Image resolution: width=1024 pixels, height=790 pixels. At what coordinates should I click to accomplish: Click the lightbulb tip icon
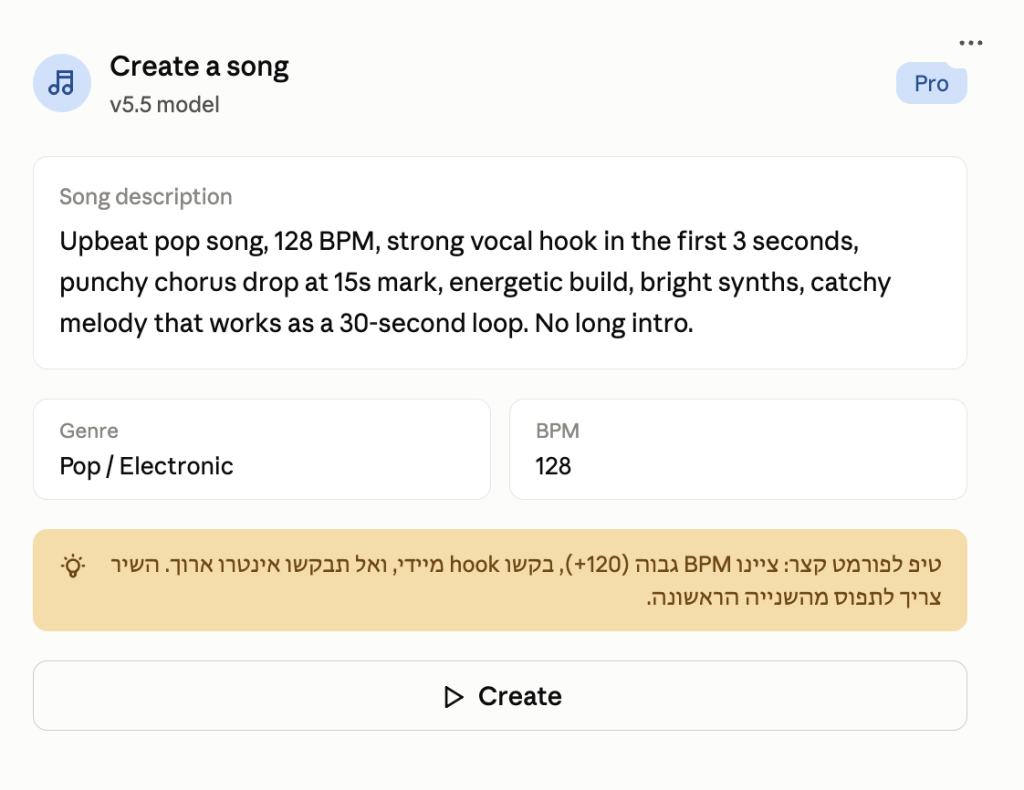tap(73, 565)
